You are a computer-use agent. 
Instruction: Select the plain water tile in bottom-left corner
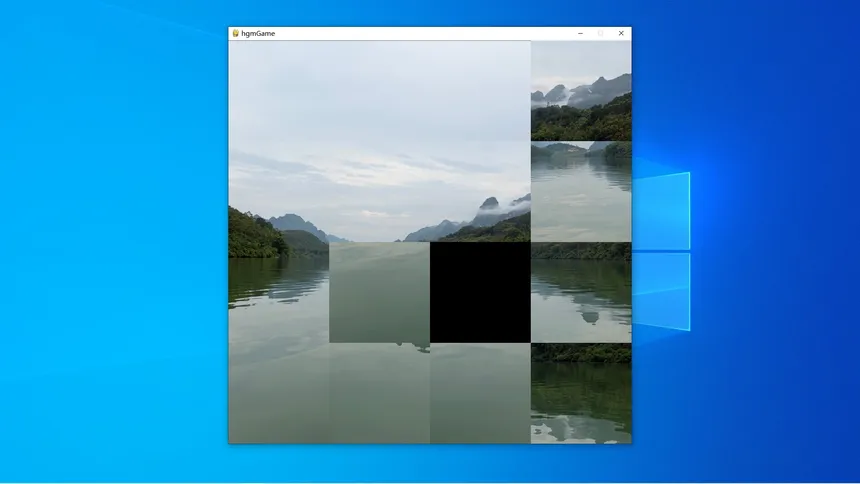point(279,393)
